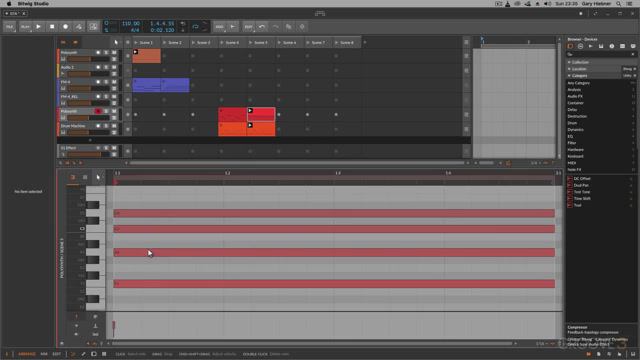Viewport: 640px width, 360px height.
Task: Open the EDIT menu button in the toolbar
Action: (x=249, y=27)
